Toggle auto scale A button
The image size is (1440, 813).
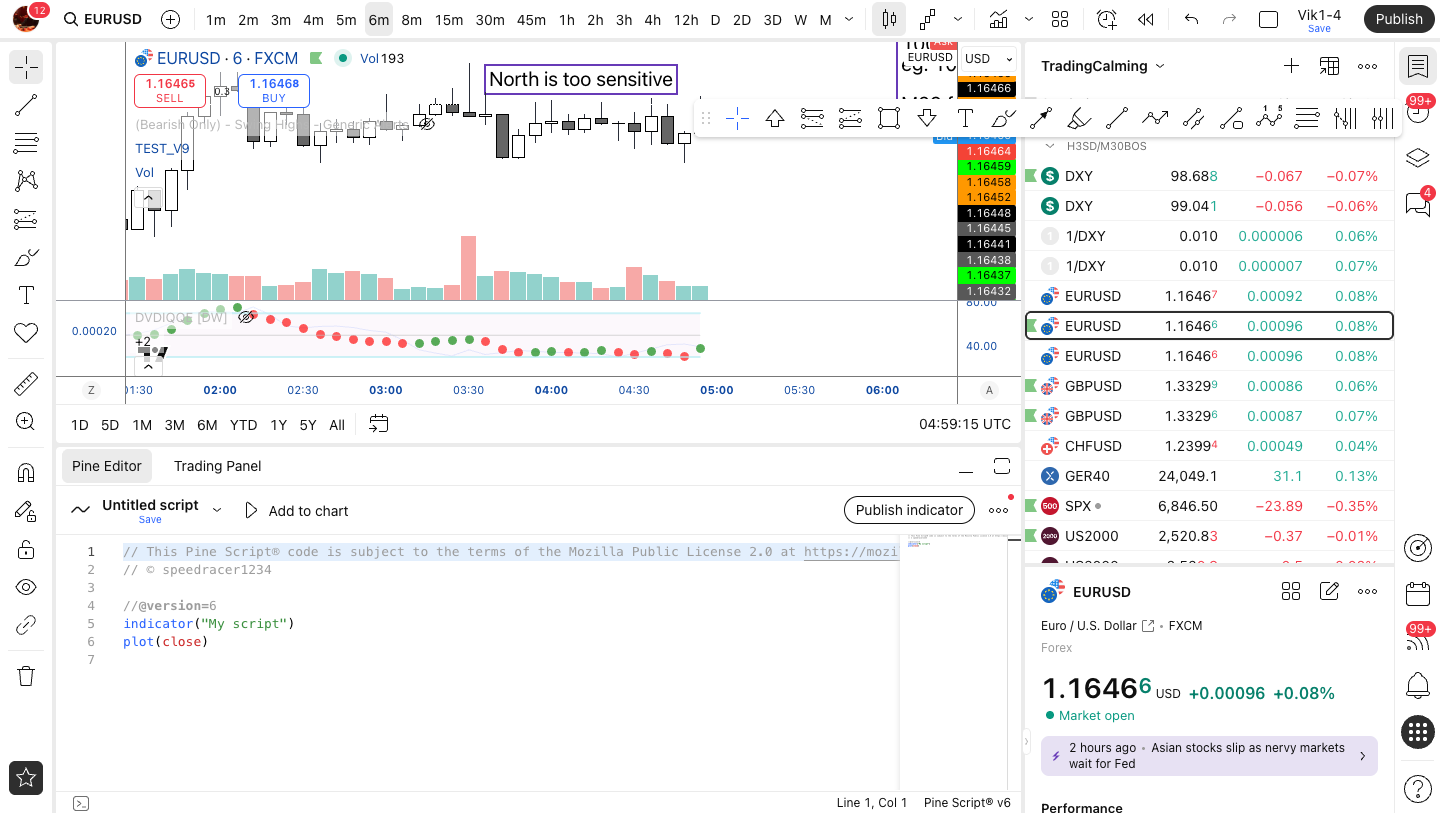tap(990, 390)
